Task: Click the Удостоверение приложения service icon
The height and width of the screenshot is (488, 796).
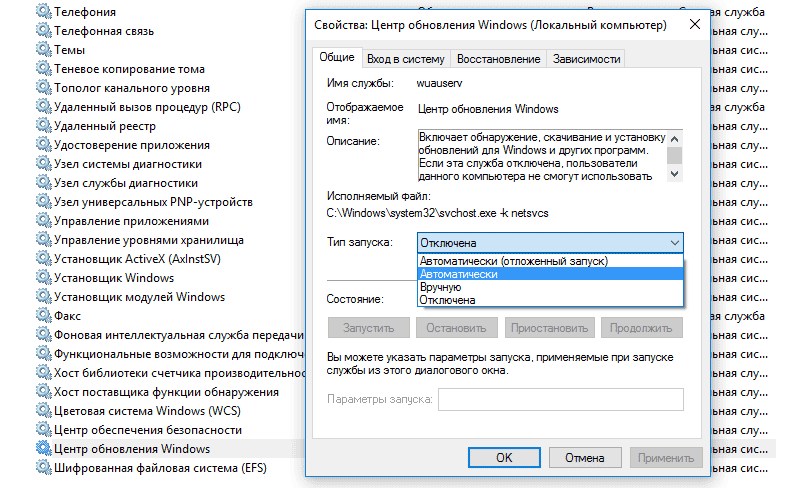Action: pyautogui.click(x=44, y=145)
